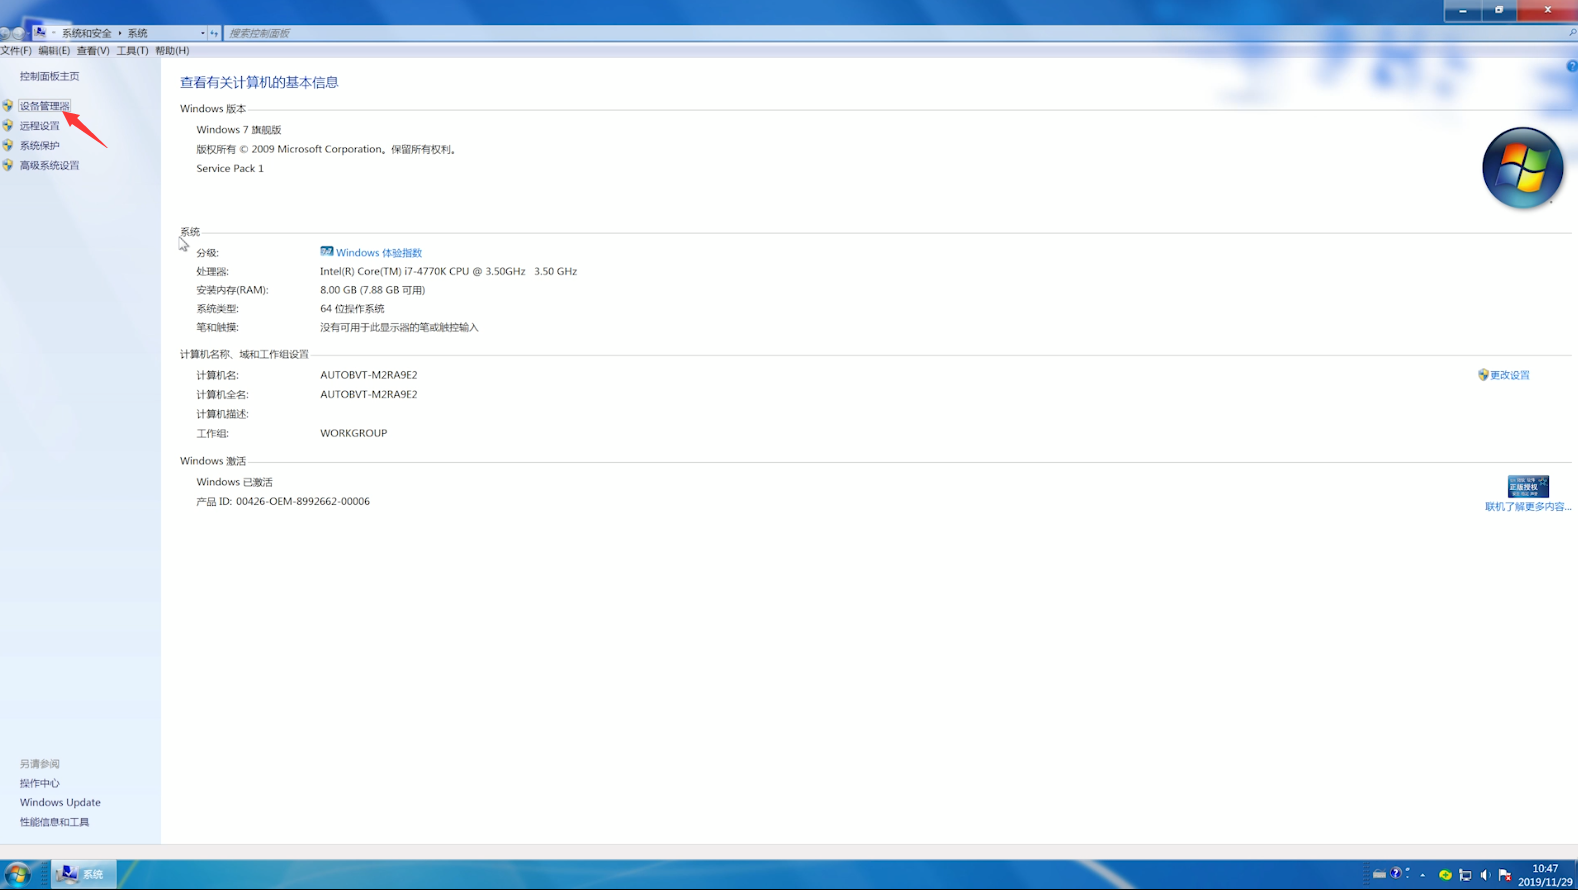Click the refresh button beside address bar
The width and height of the screenshot is (1578, 890).
(214, 33)
